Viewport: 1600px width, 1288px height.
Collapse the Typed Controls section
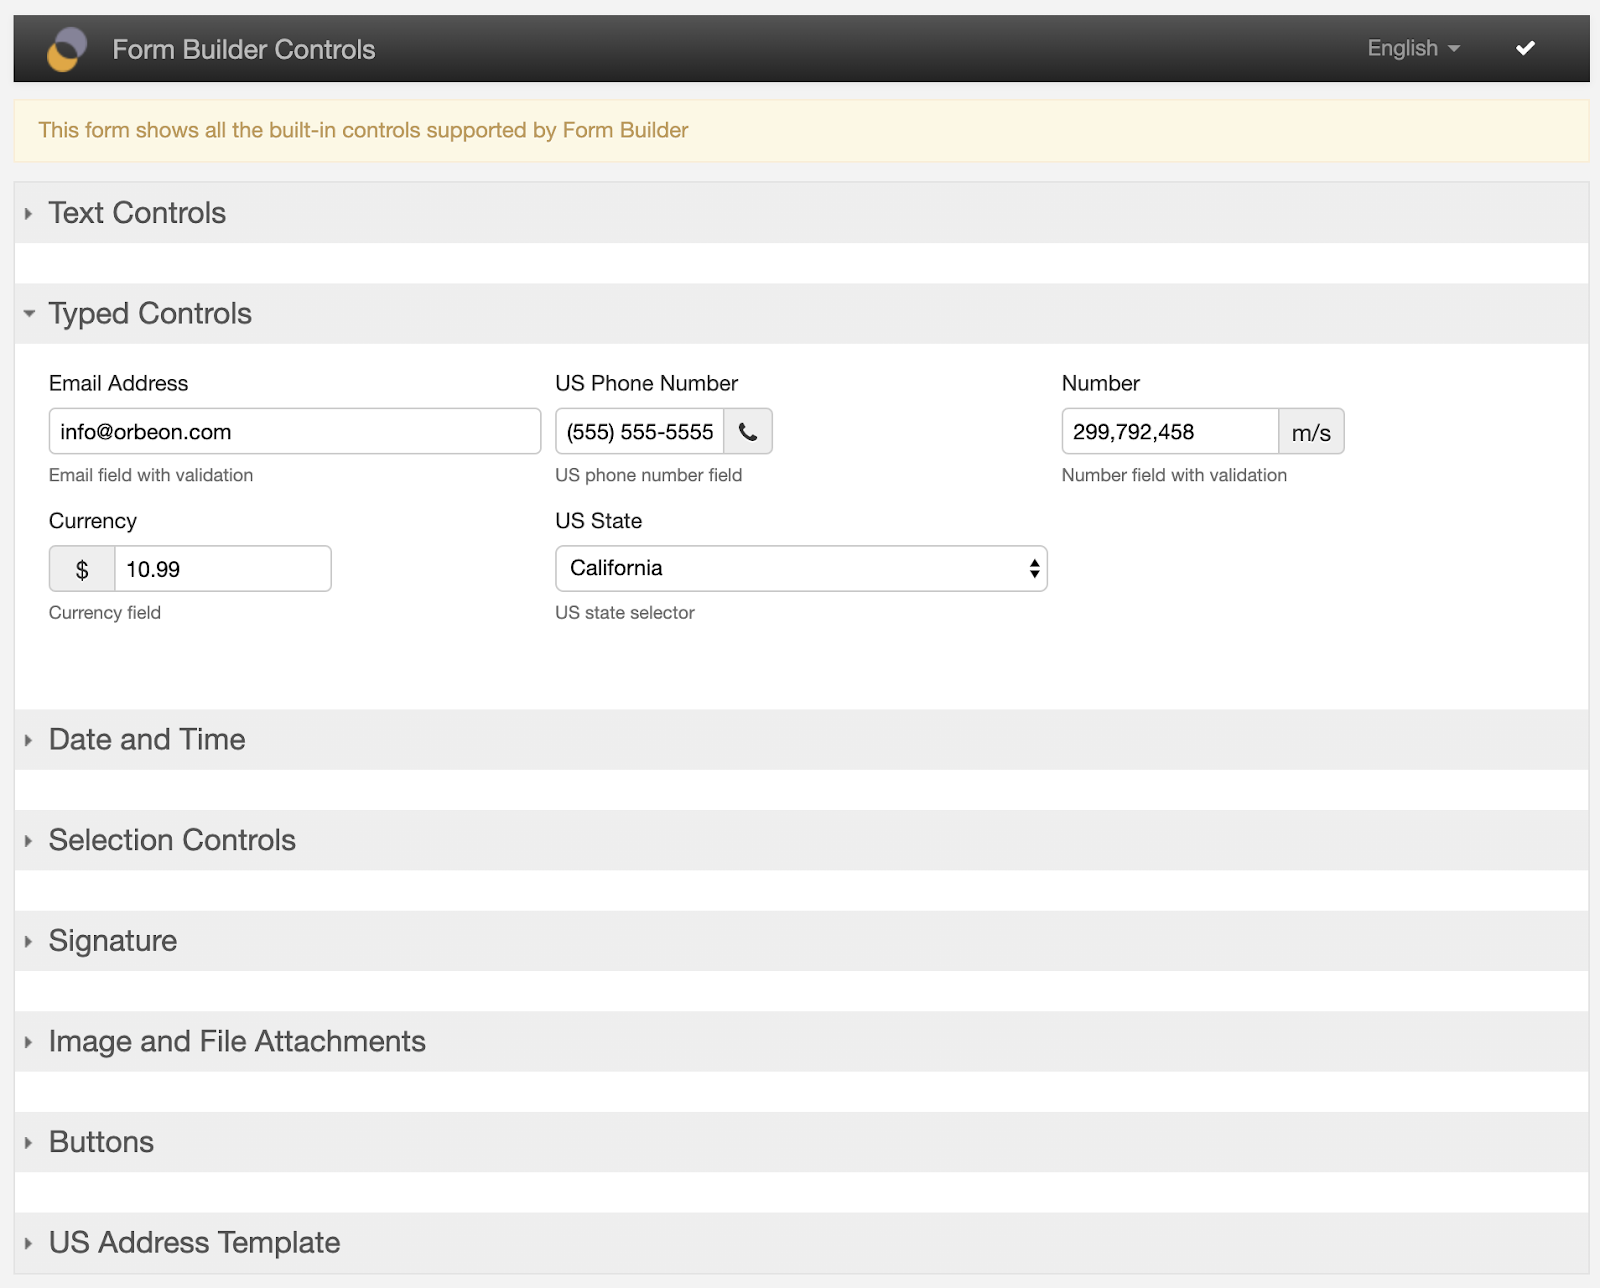[x=150, y=314]
